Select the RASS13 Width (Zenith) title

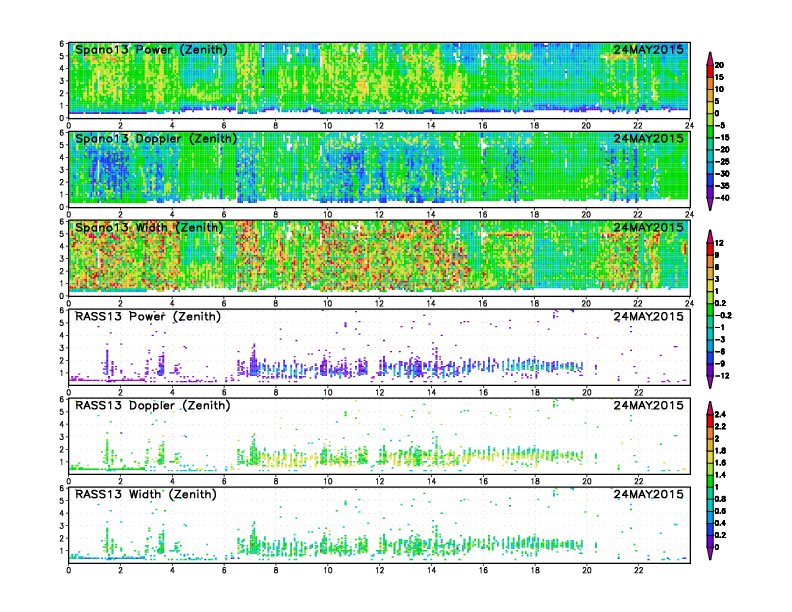tap(148, 494)
